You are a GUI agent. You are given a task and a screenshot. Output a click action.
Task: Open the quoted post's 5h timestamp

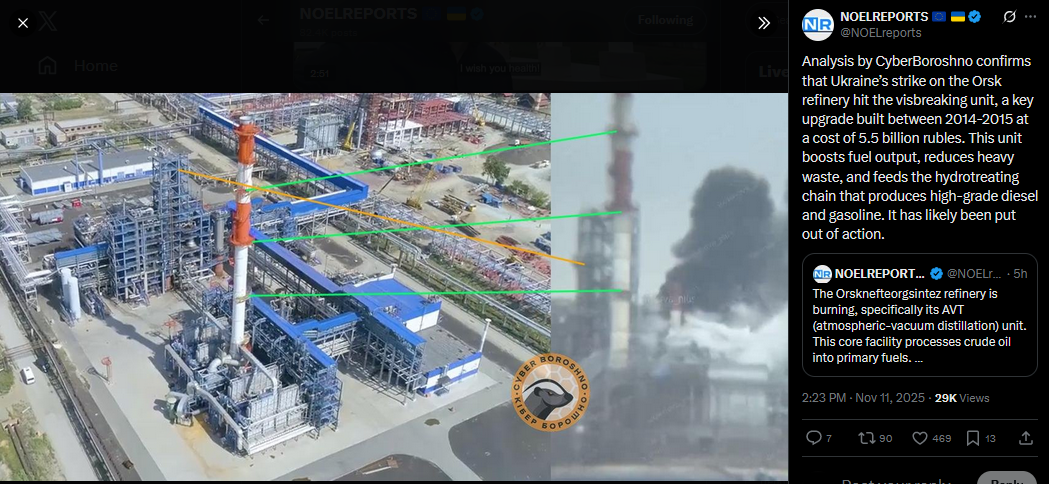click(1020, 273)
